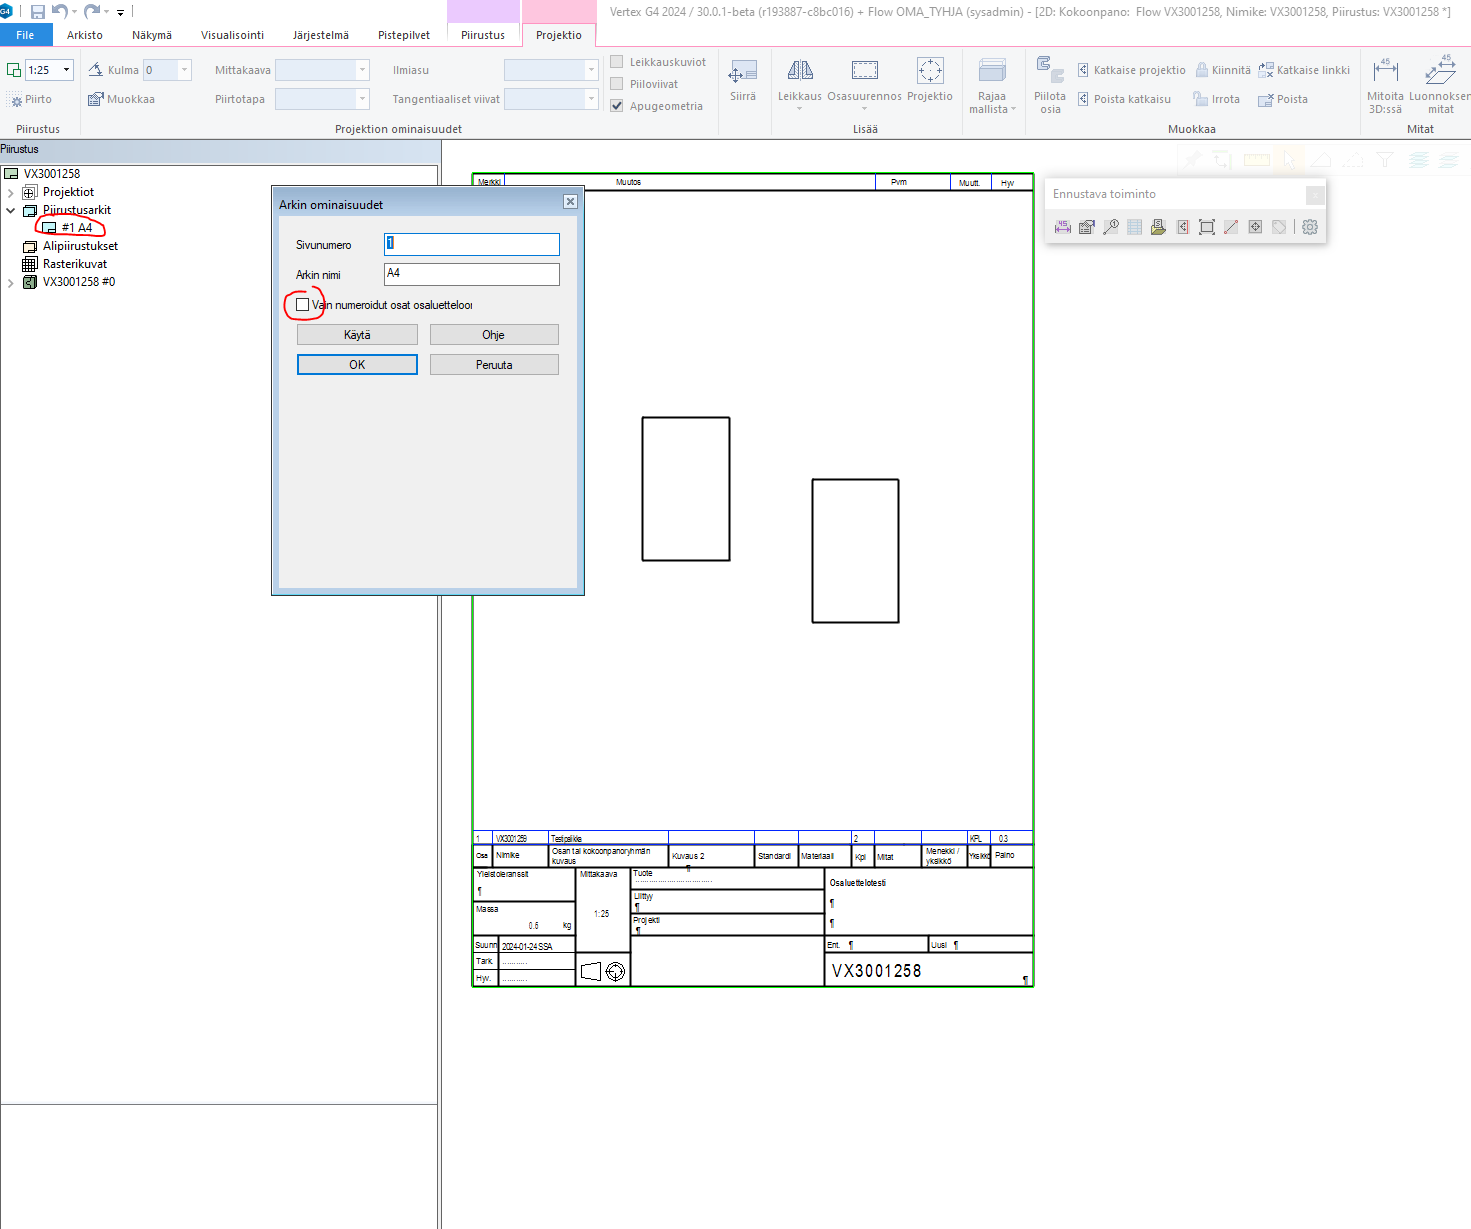Collapse the Piirustusarkit tree node
1471x1229 pixels.
pos(11,210)
